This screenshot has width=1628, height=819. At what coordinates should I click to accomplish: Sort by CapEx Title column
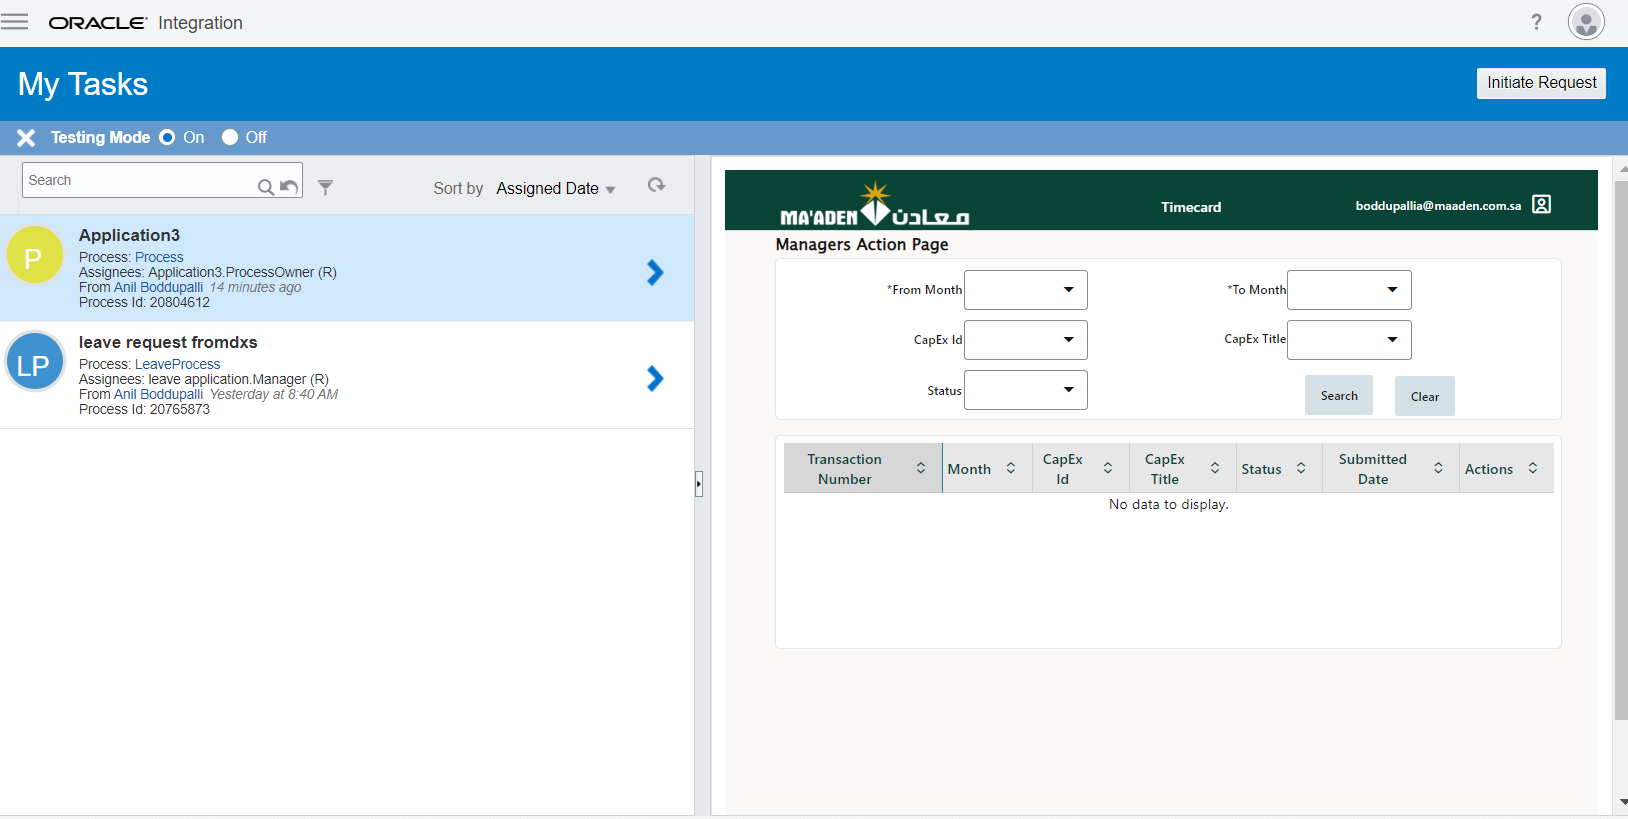pyautogui.click(x=1215, y=468)
